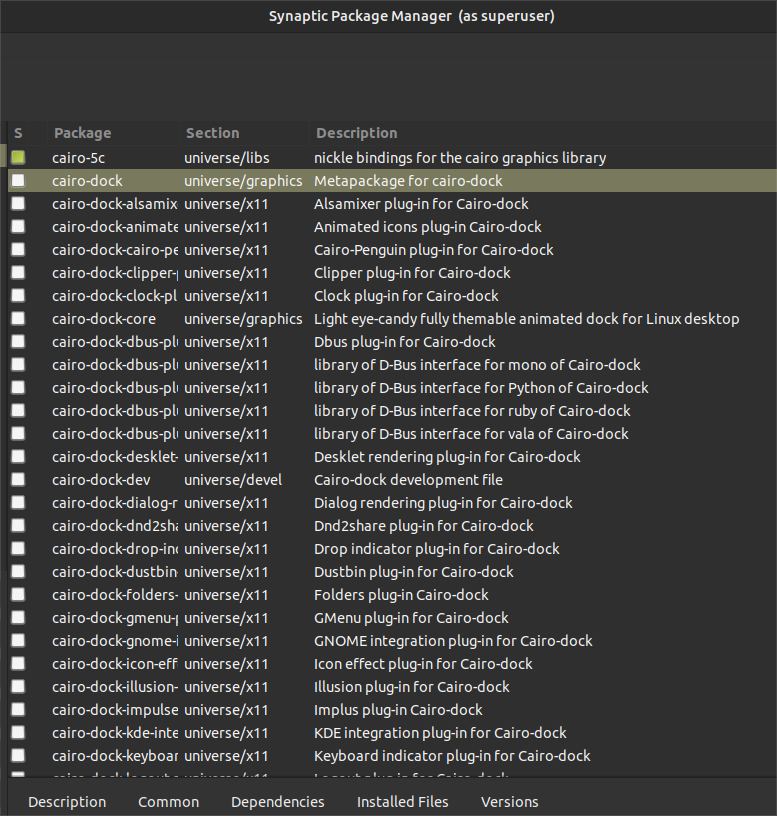The image size is (777, 816).
Task: Click the S status column header
Action: [18, 133]
